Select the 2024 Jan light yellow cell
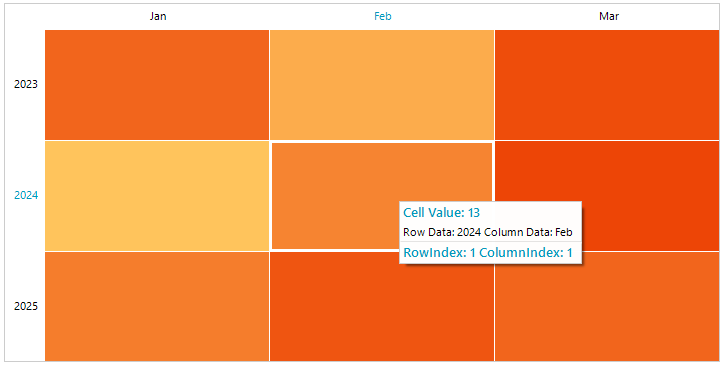 click(157, 196)
